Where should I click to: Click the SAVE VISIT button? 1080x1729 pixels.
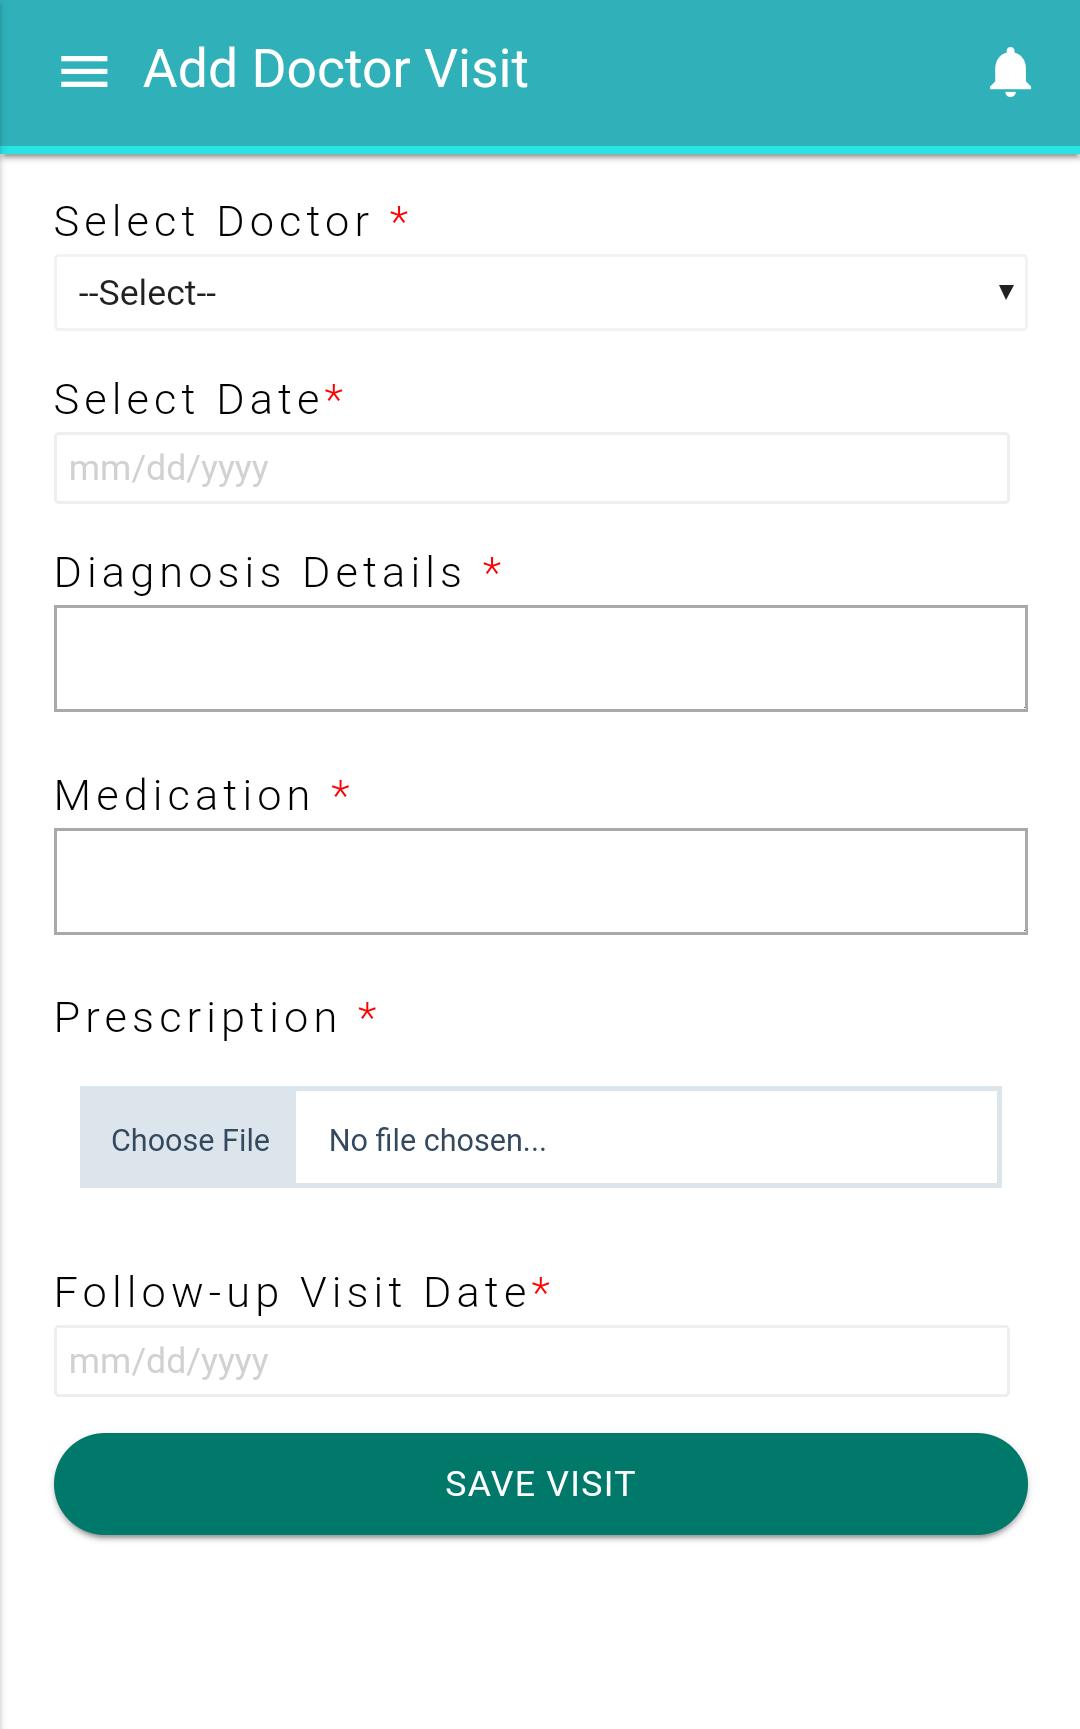tap(541, 1484)
